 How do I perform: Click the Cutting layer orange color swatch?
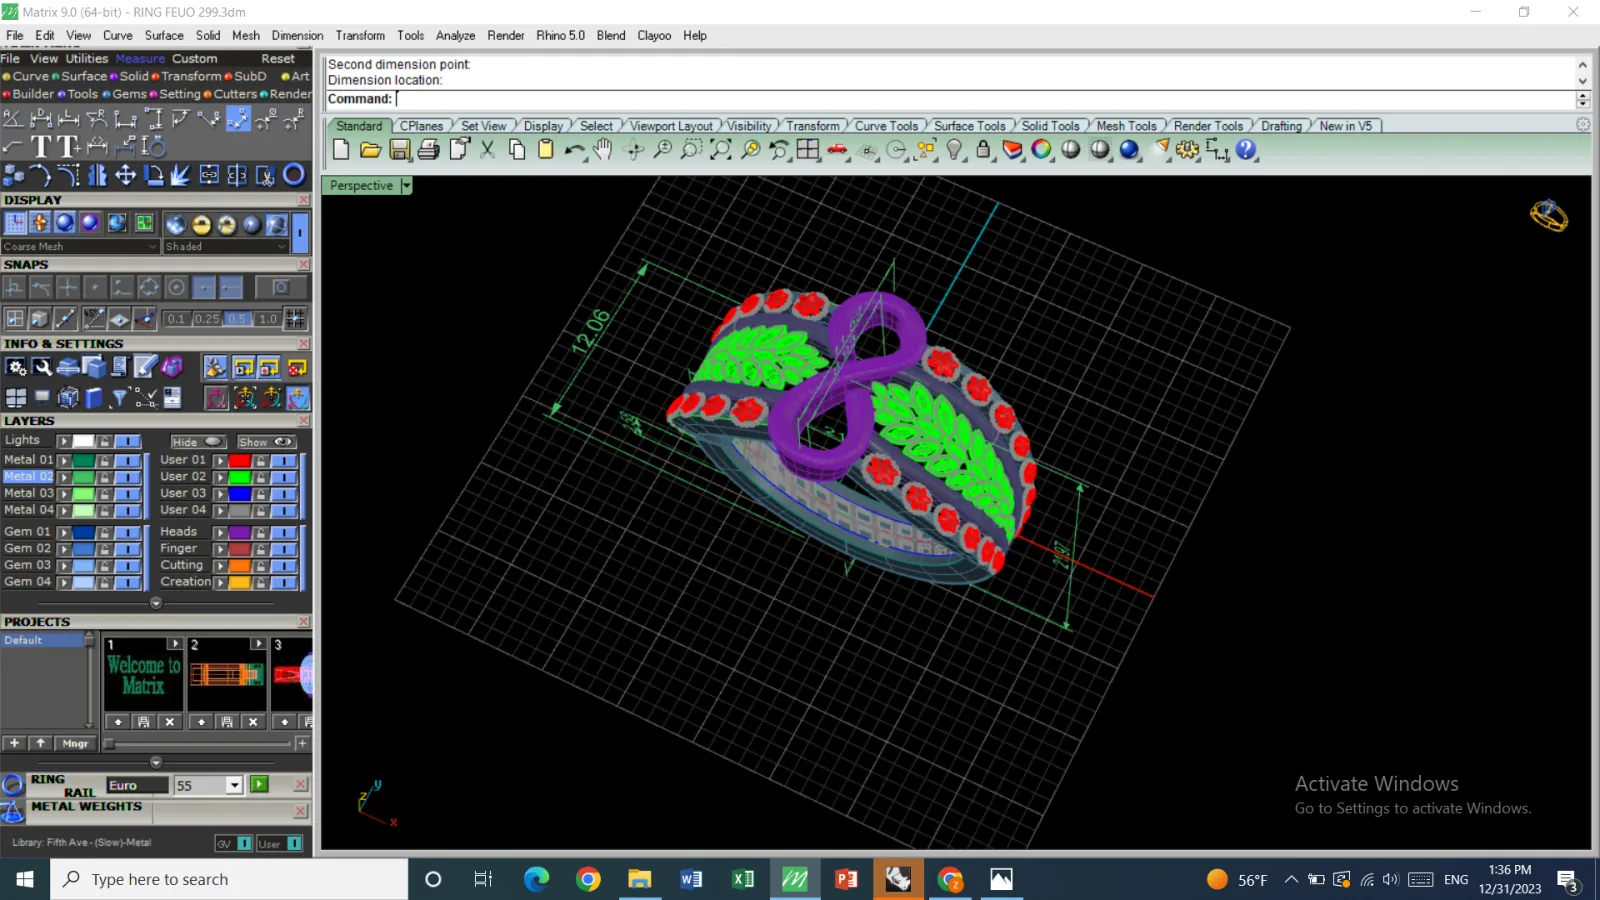[x=240, y=565]
